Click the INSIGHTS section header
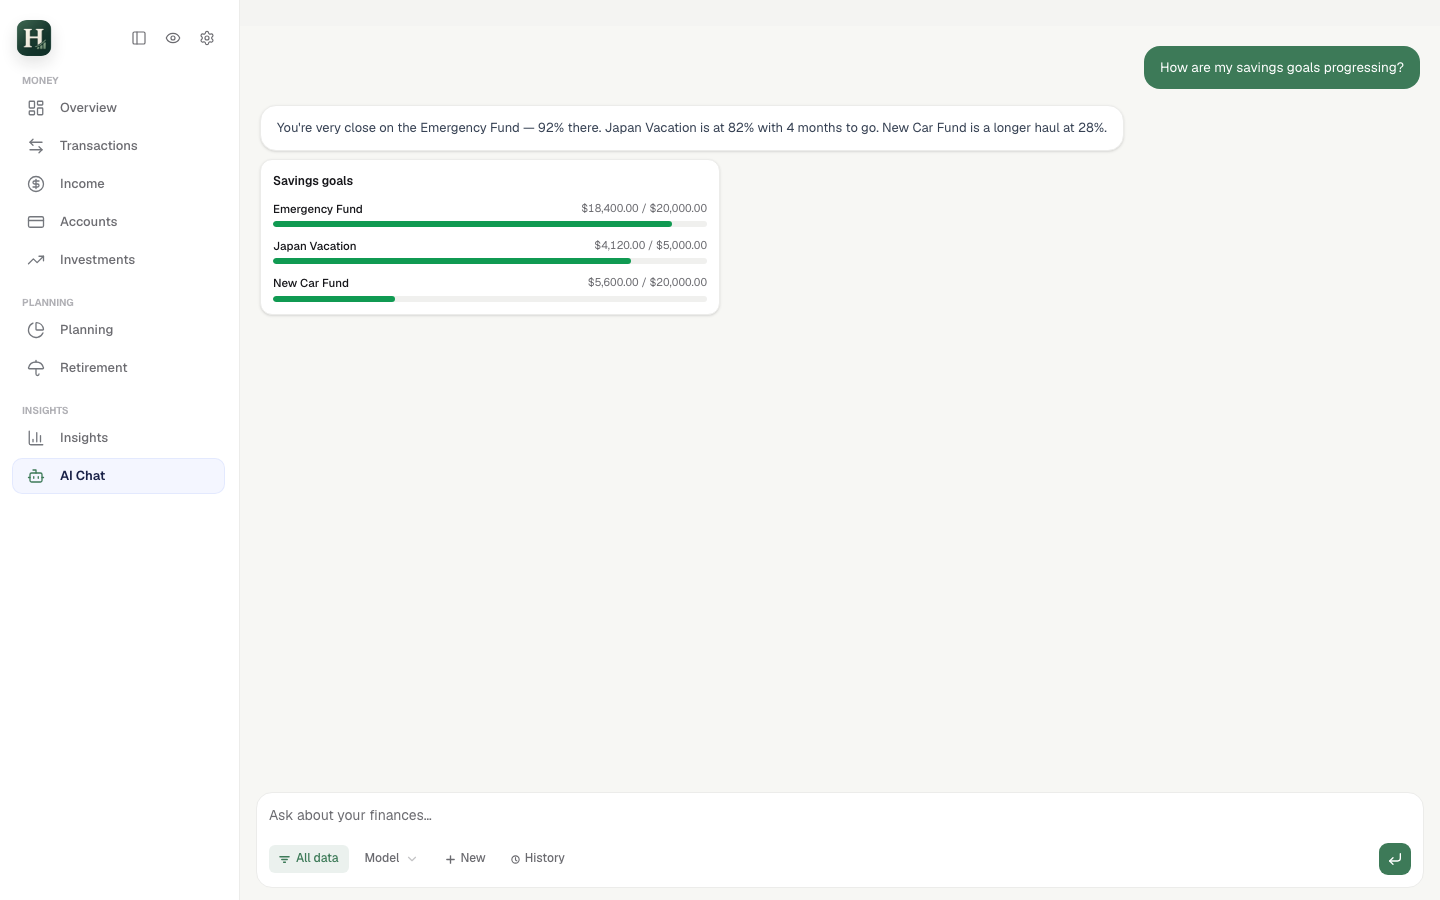Viewport: 1440px width, 900px height. click(45, 411)
